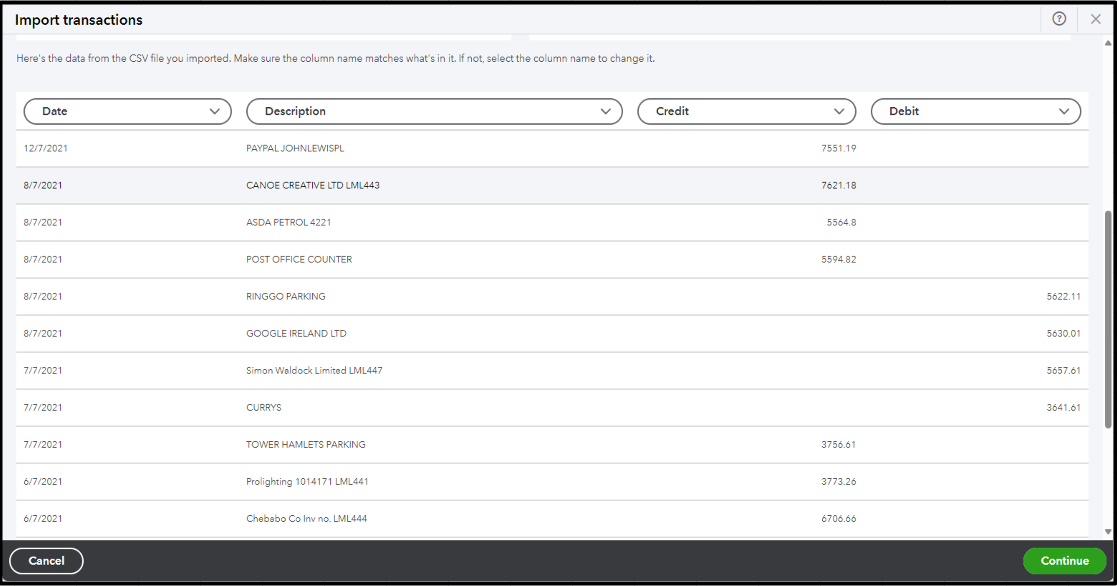Screen dimensions: 1117x586
Task: Select the POST OFFICE COUNTER row
Action: point(299,259)
